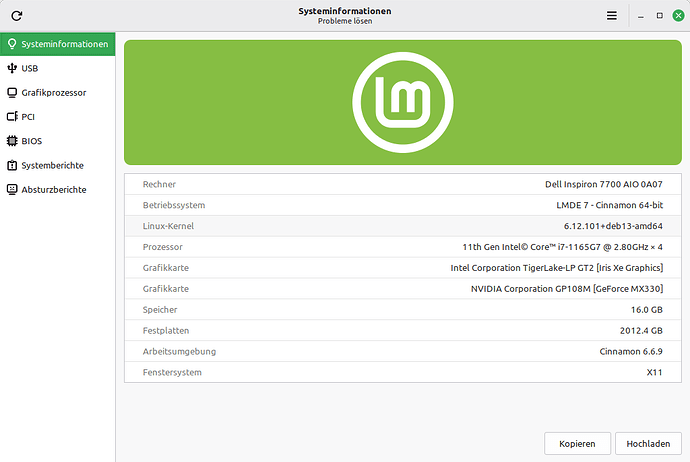Viewport: 690px width, 462px height.
Task: Click the subtitle Probleme lösen
Action: click(345, 21)
